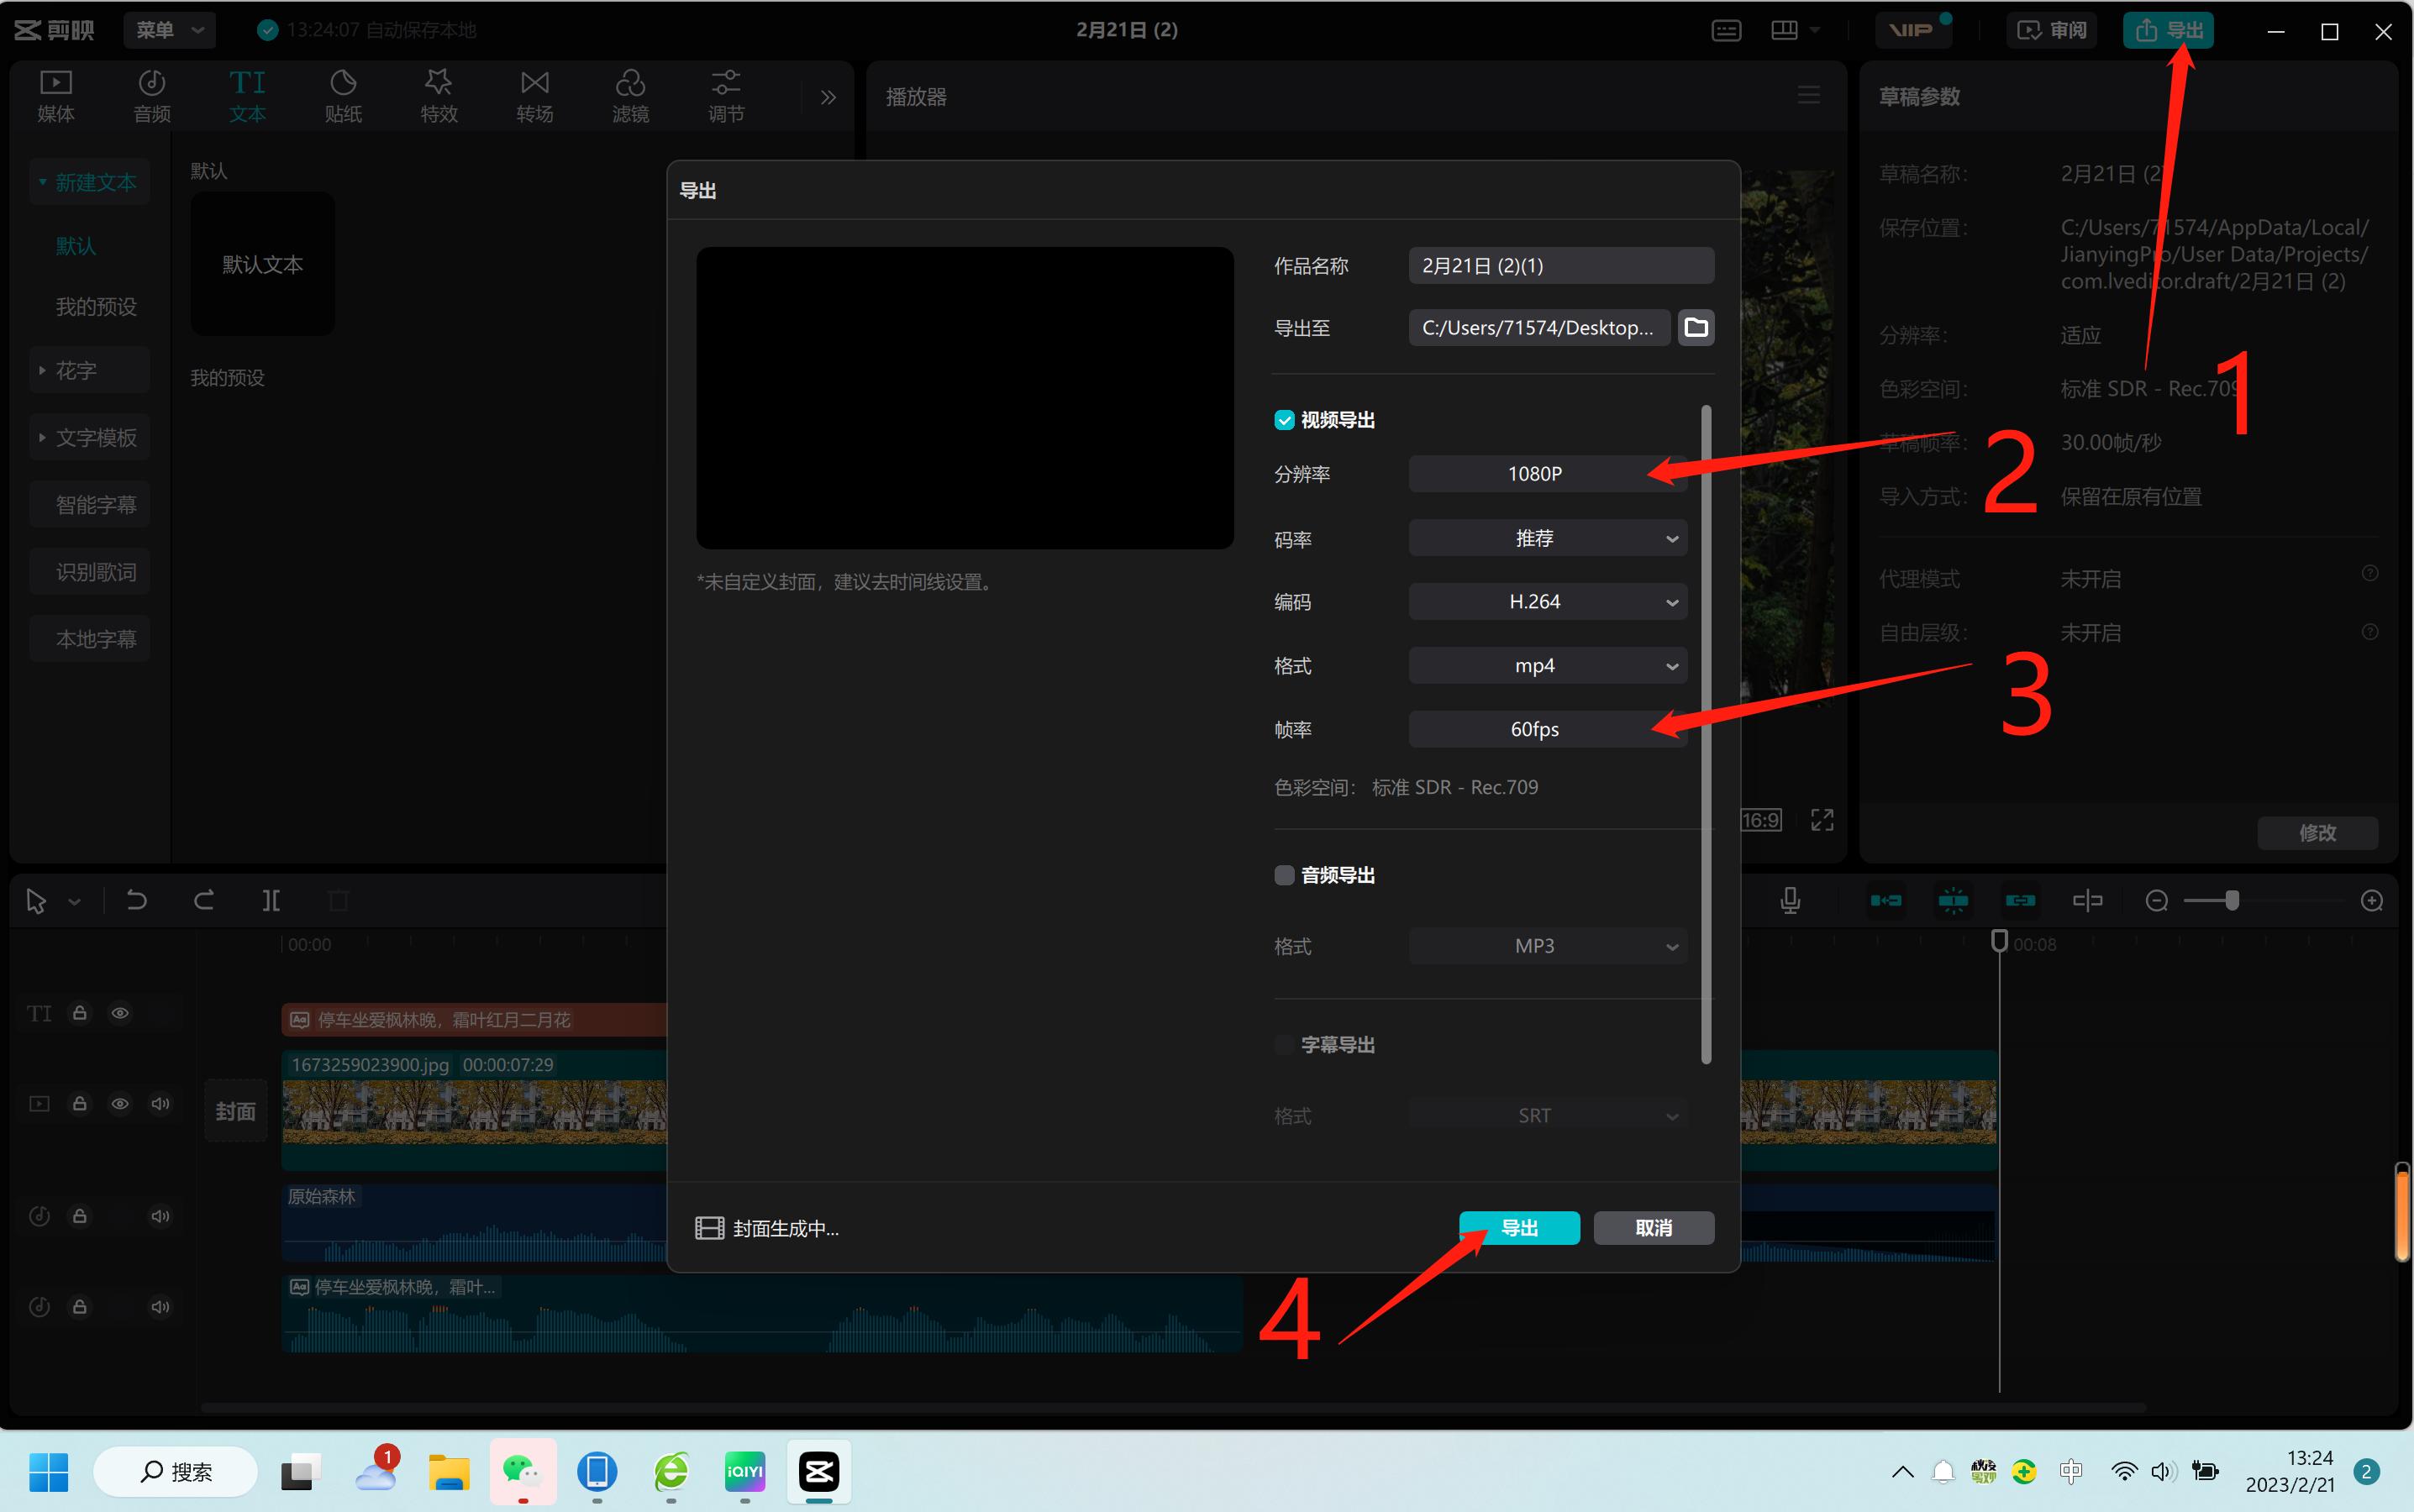Open the 码率 bitrate dropdown set to 推荐

1547,539
